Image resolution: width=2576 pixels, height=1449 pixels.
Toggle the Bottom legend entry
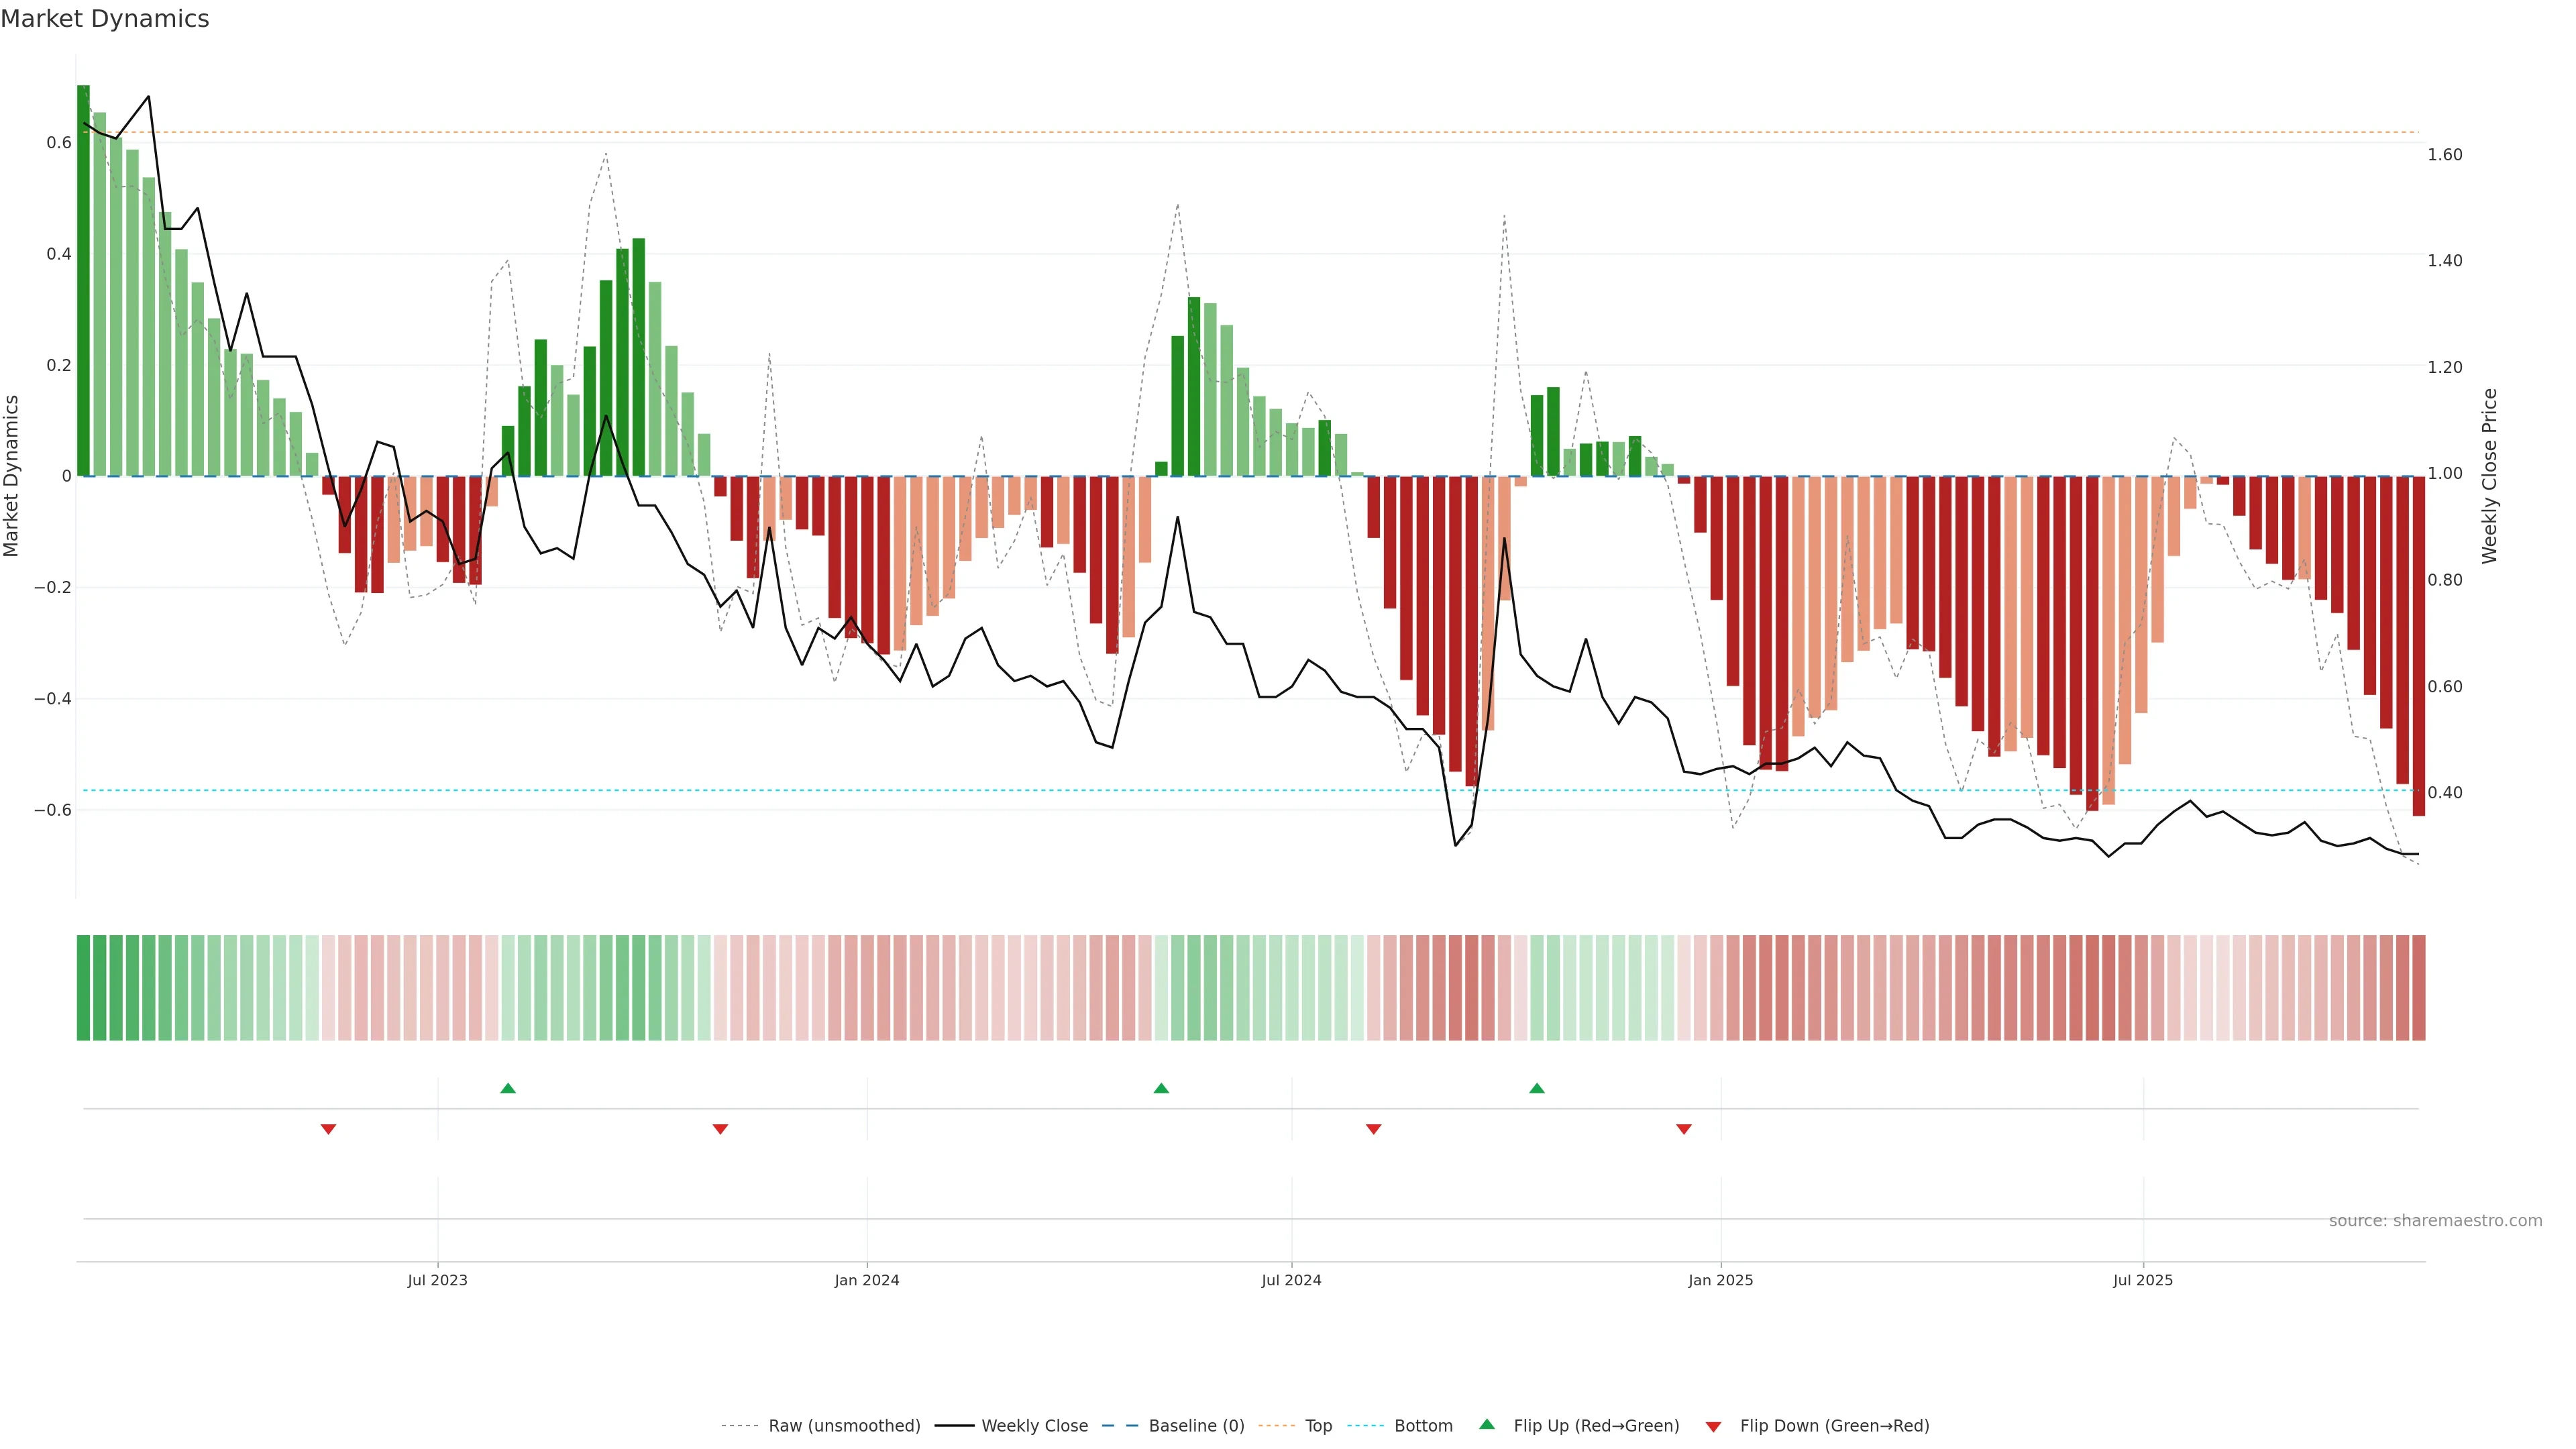1423,1426
